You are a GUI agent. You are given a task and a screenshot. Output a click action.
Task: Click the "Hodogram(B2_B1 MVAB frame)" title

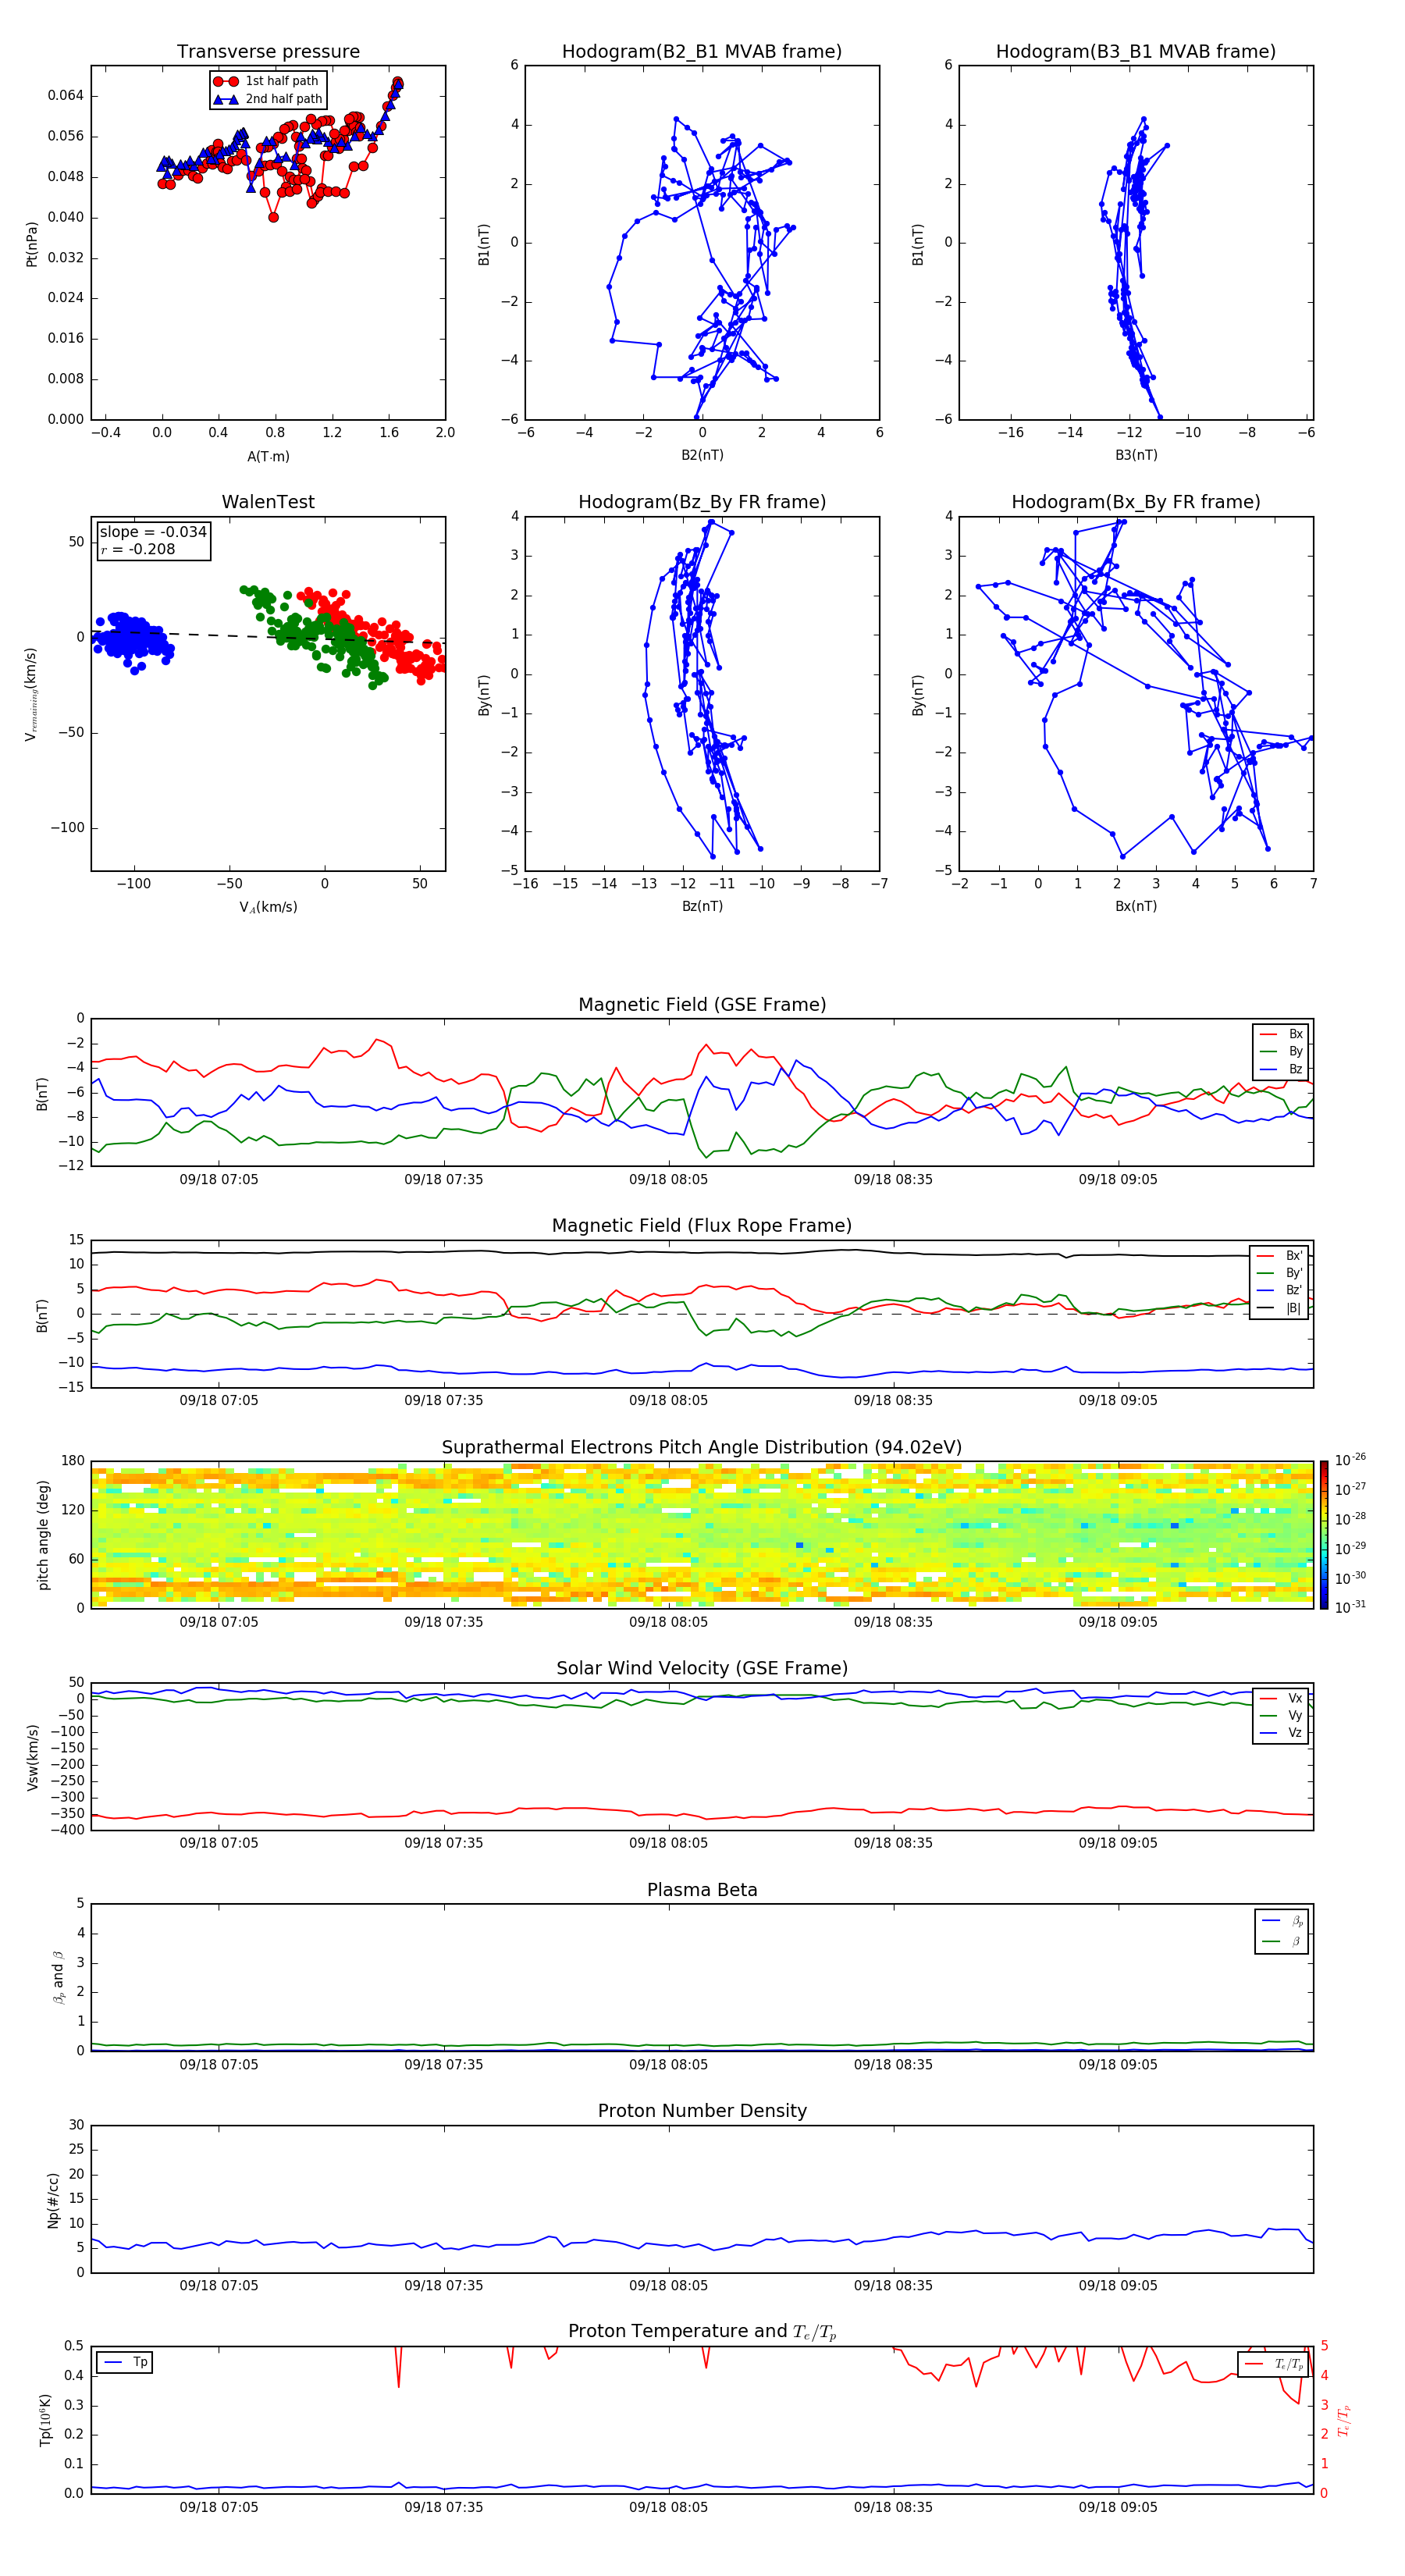coord(702,51)
